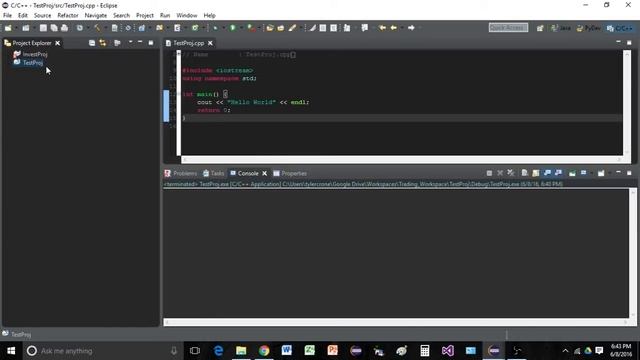Open Project Explorer view menu arrow
Image resolution: width=640 pixels, height=360 pixels.
pyautogui.click(x=130, y=42)
